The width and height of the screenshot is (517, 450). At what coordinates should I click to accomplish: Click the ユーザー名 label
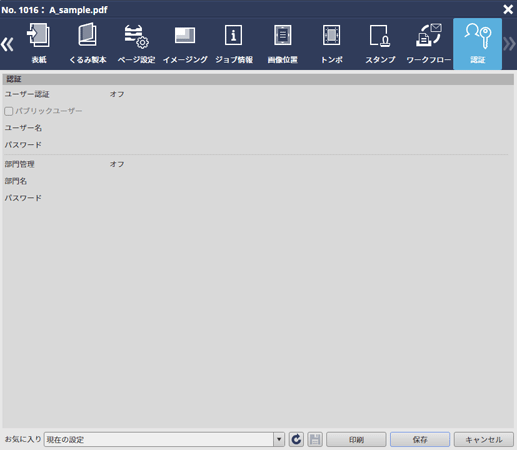tap(23, 128)
